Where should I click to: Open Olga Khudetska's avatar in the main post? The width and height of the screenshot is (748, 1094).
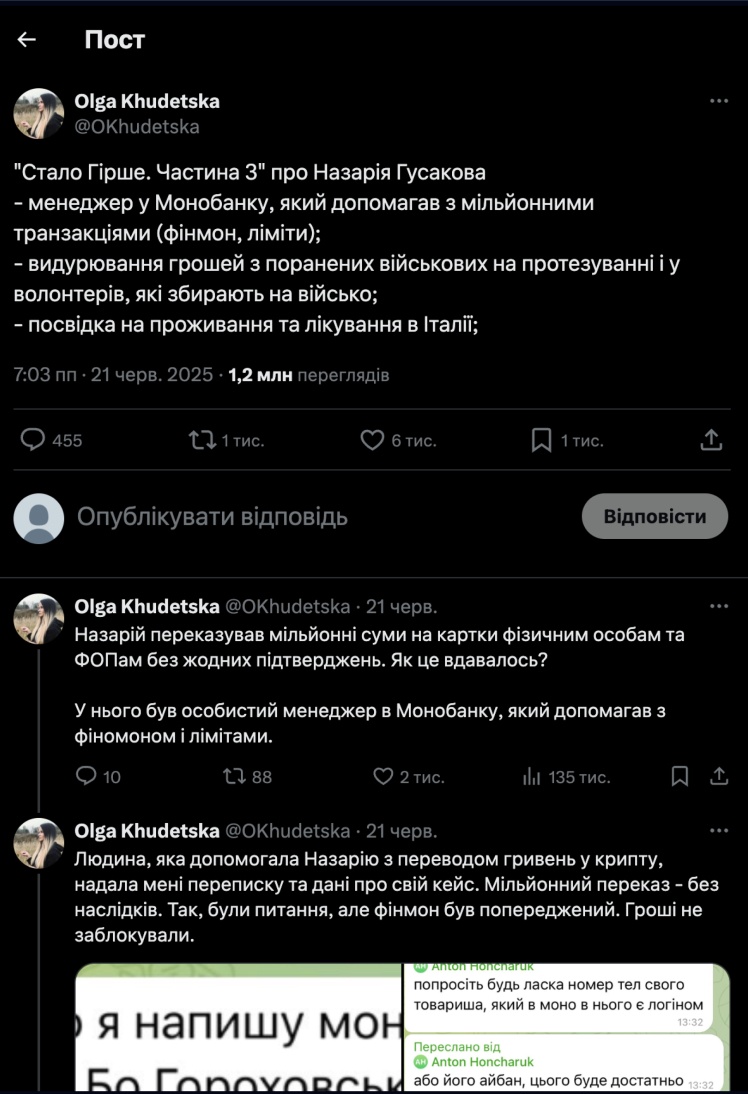pyautogui.click(x=39, y=113)
